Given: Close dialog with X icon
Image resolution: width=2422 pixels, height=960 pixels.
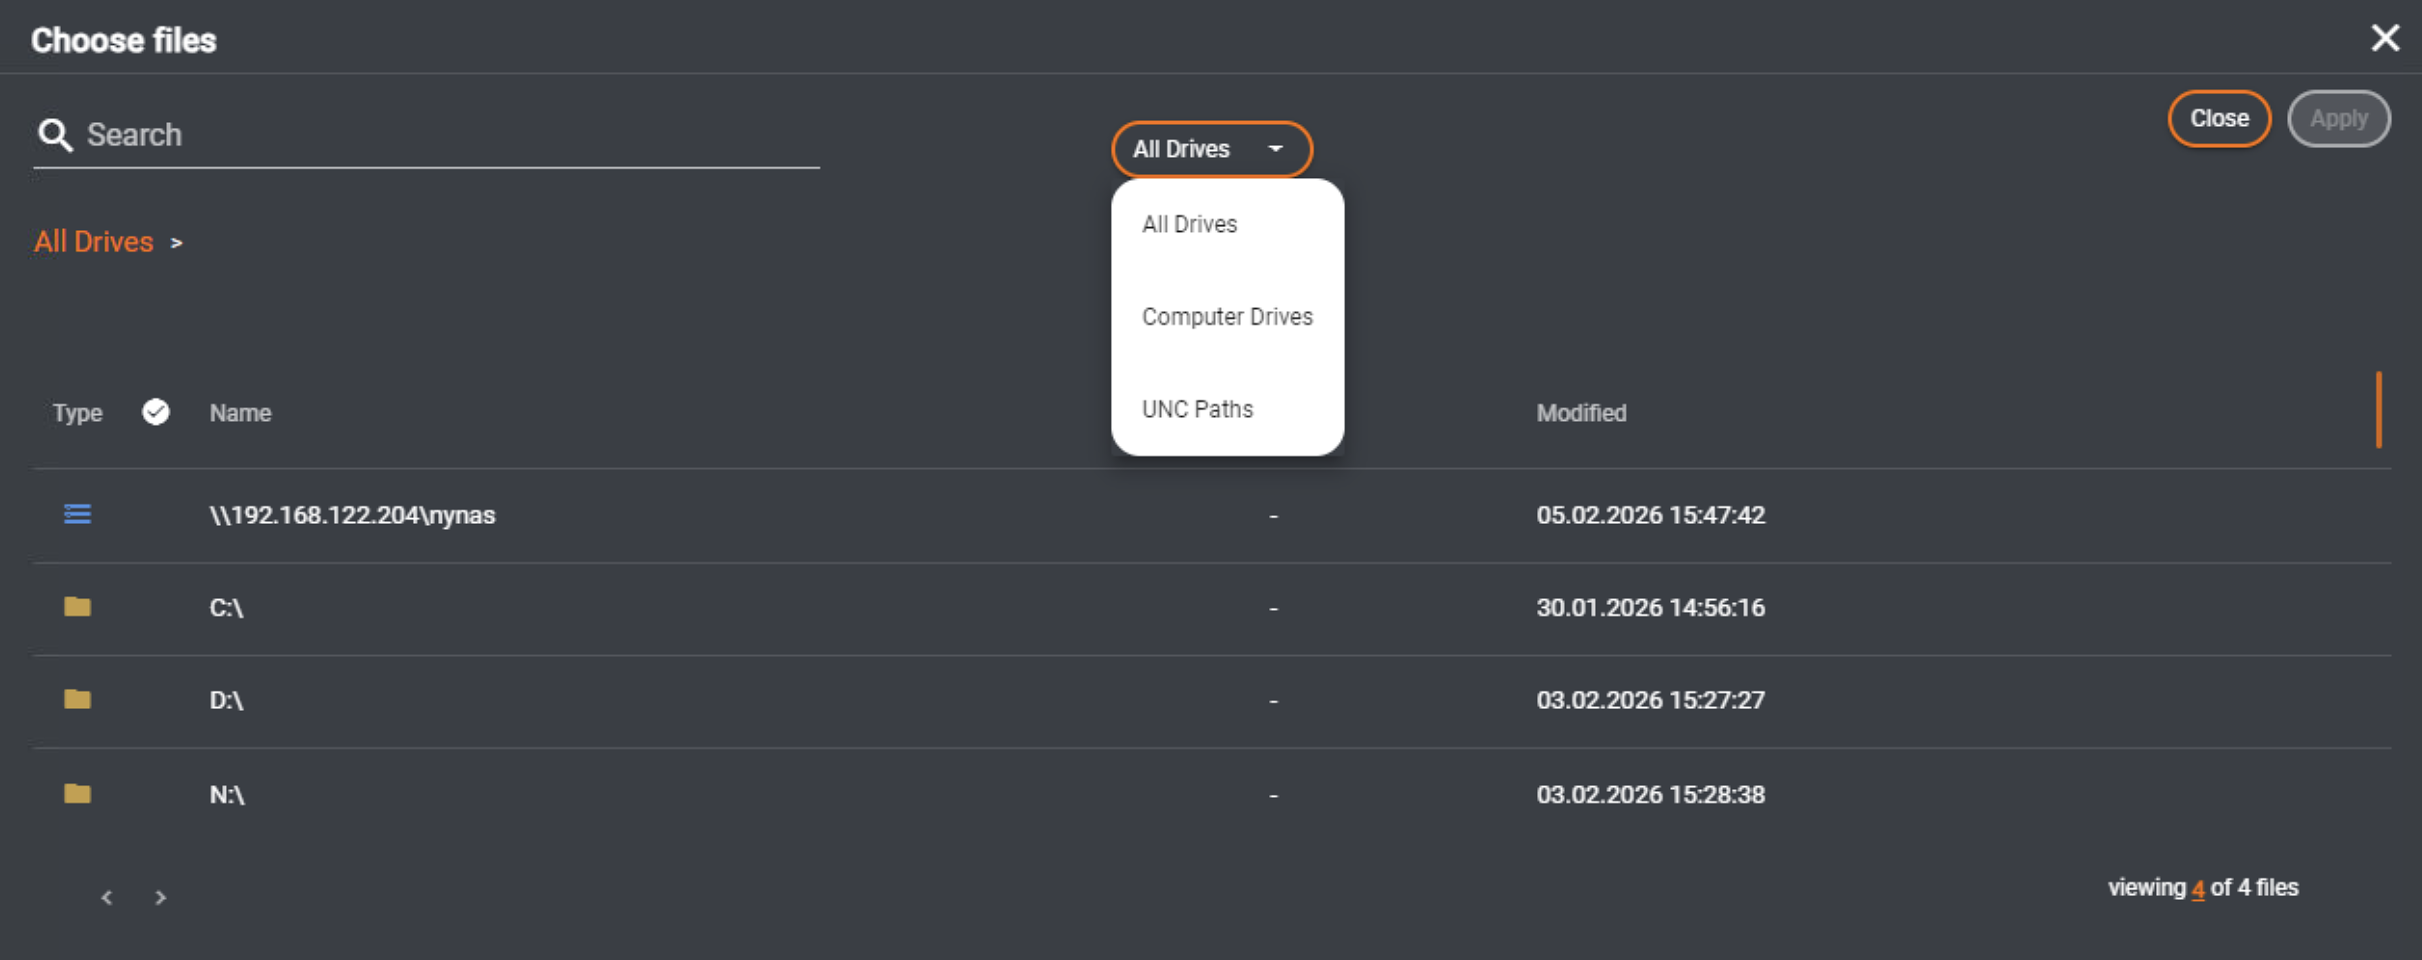Looking at the screenshot, I should (2385, 38).
